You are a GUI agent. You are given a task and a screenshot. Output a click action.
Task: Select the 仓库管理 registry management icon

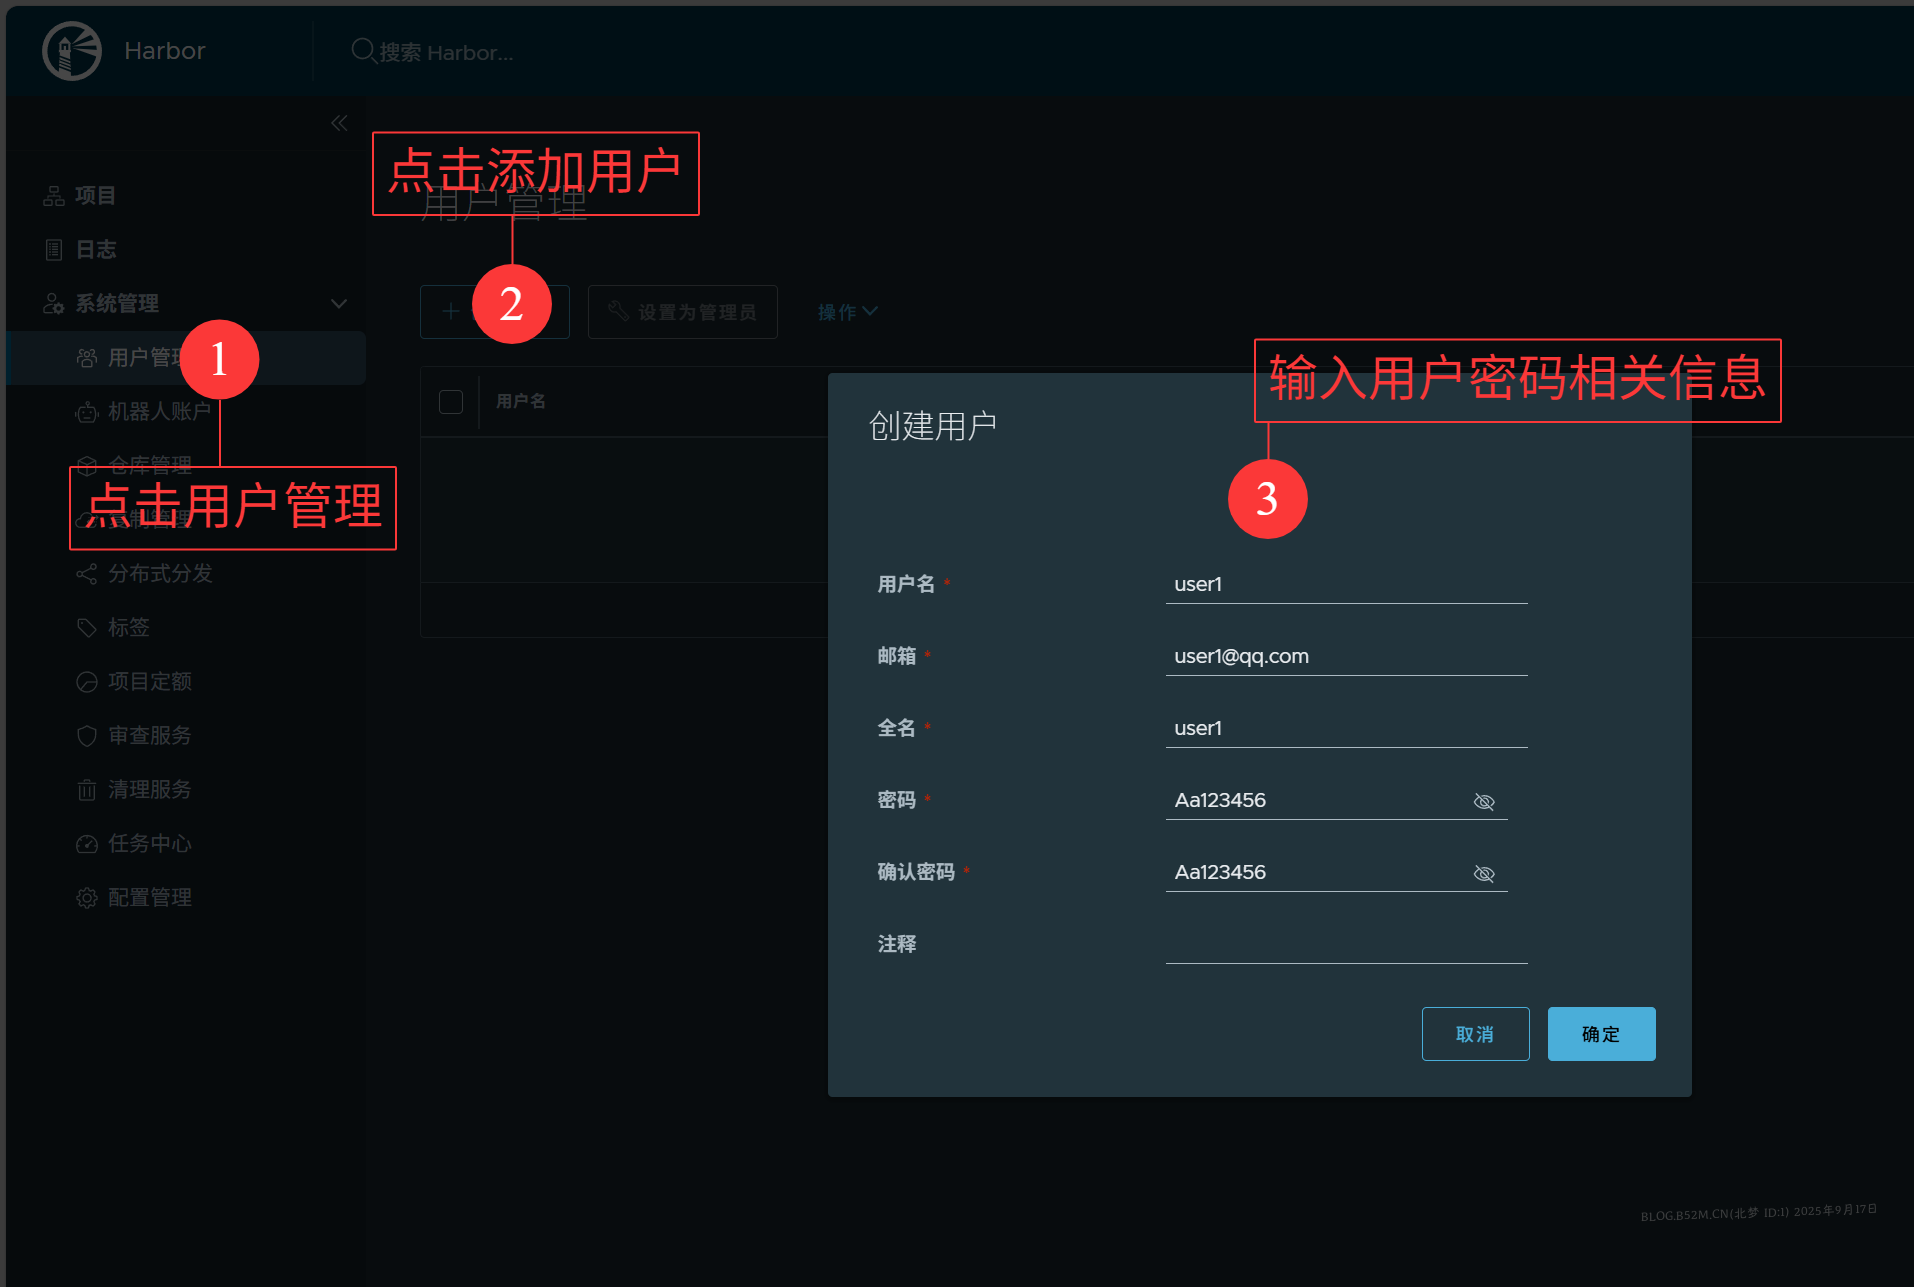coord(87,465)
